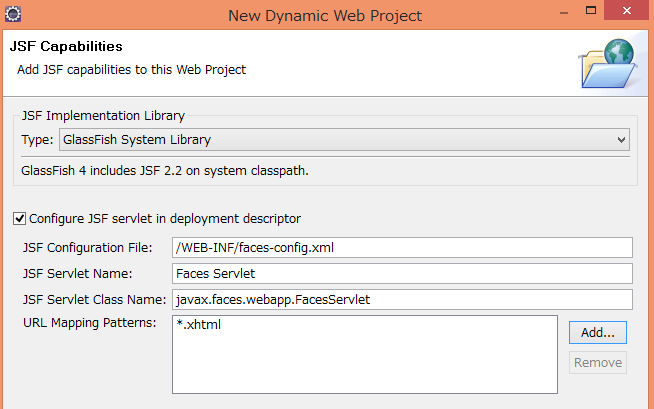The width and height of the screenshot is (654, 409).
Task: Click the JSF Configuration File field
Action: click(x=402, y=248)
